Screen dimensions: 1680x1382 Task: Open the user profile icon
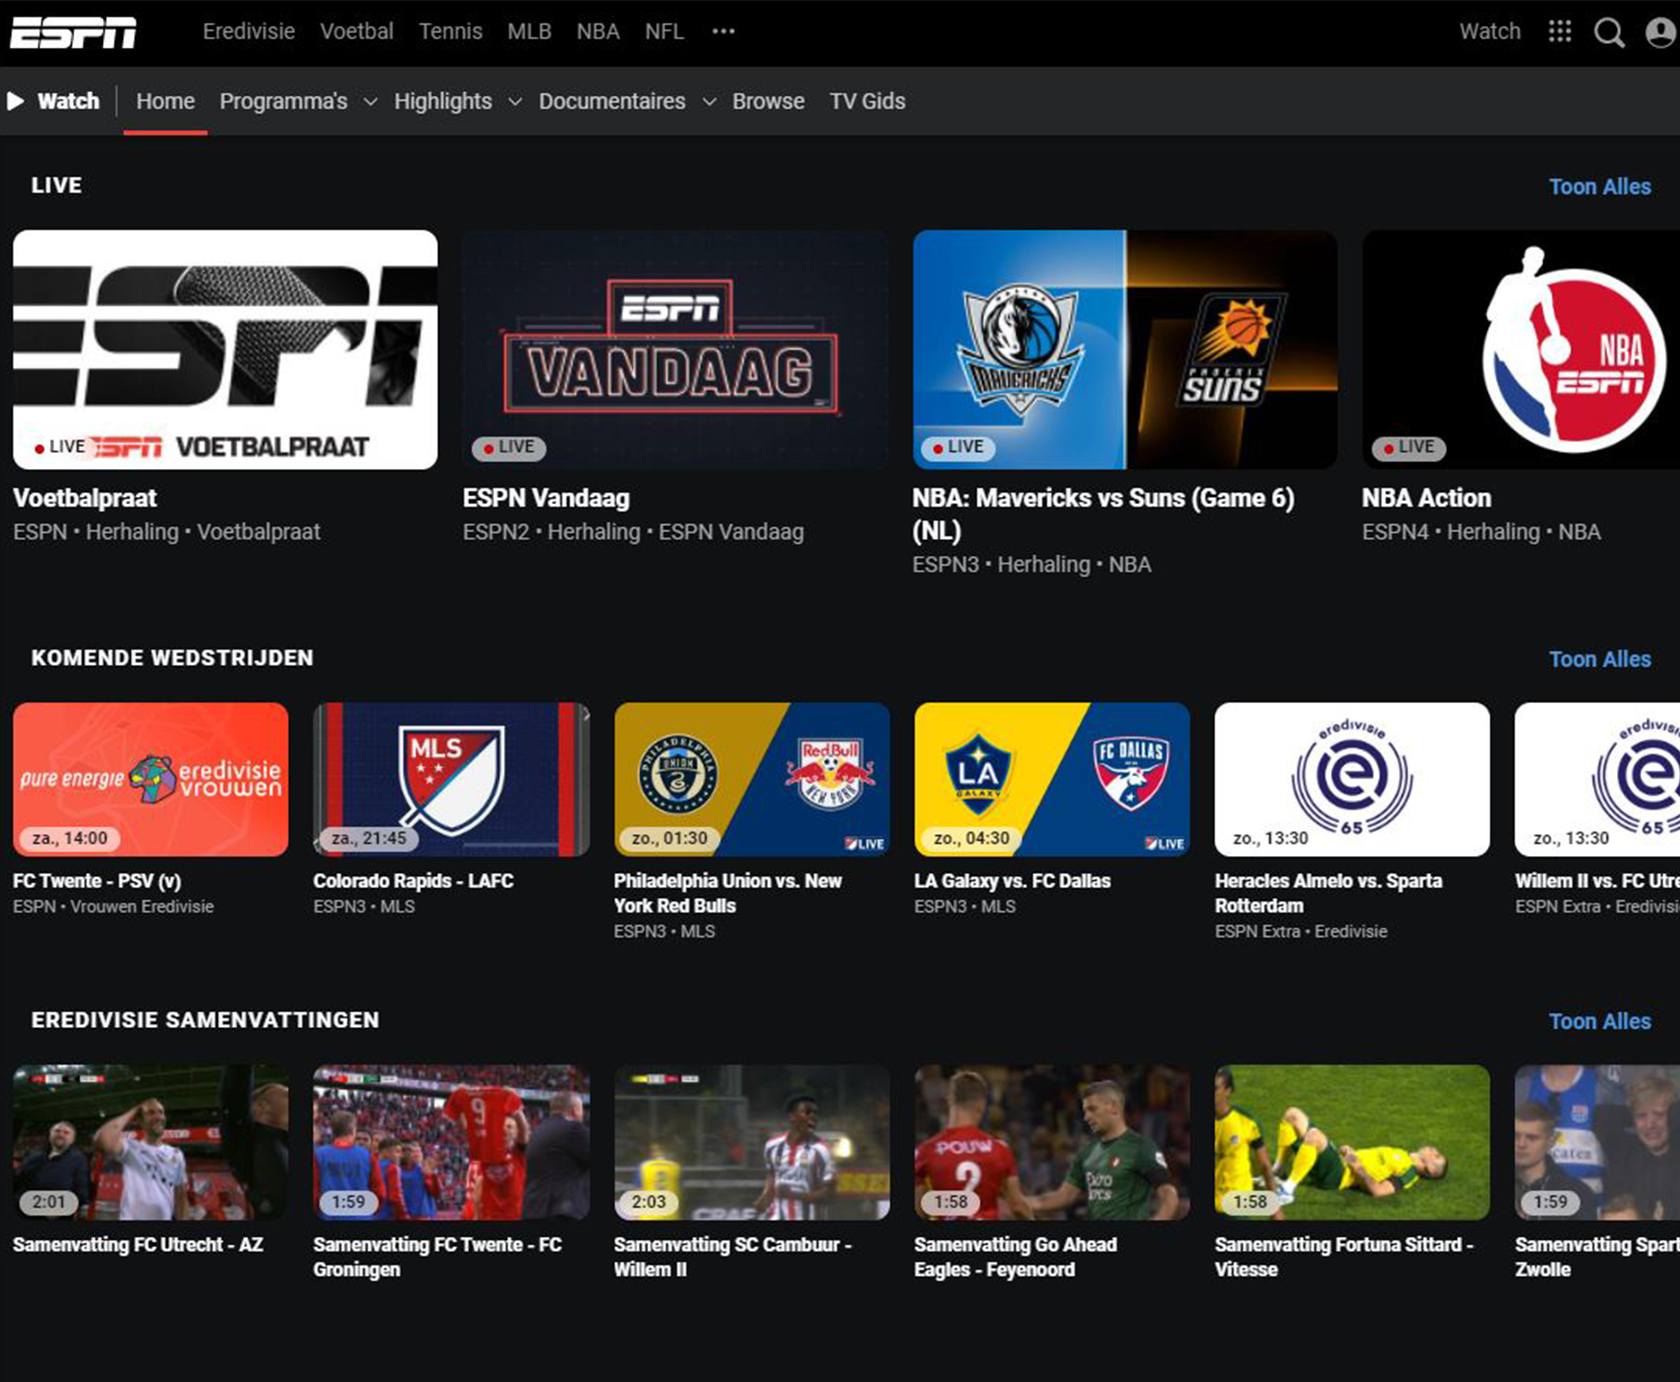point(1661,32)
